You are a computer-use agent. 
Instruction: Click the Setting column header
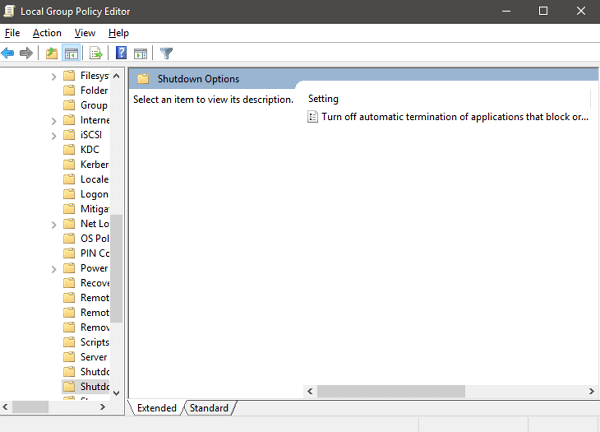pyautogui.click(x=323, y=99)
